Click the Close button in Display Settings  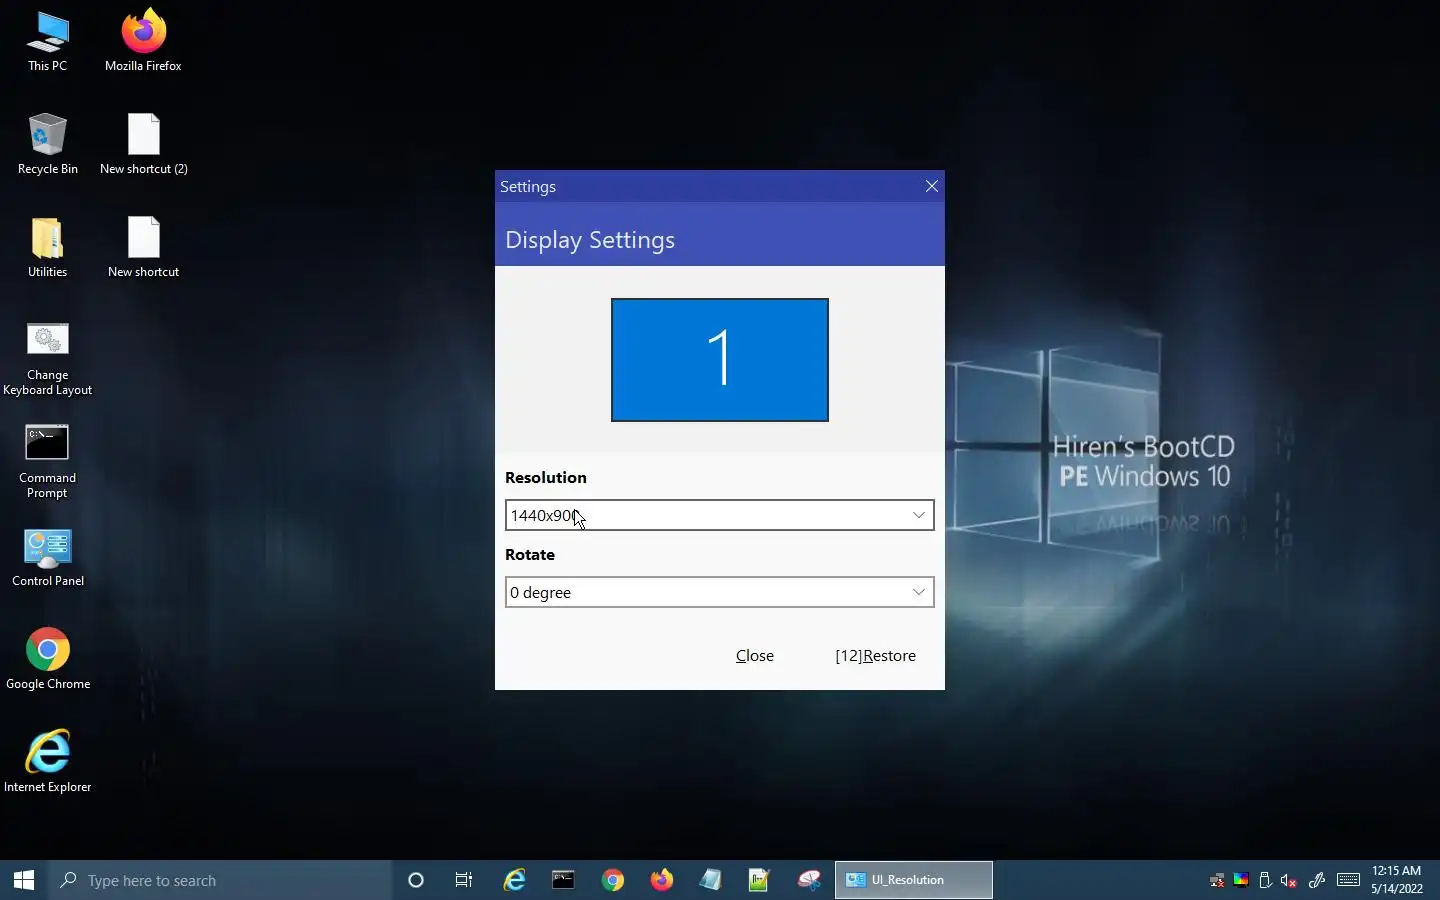click(755, 656)
